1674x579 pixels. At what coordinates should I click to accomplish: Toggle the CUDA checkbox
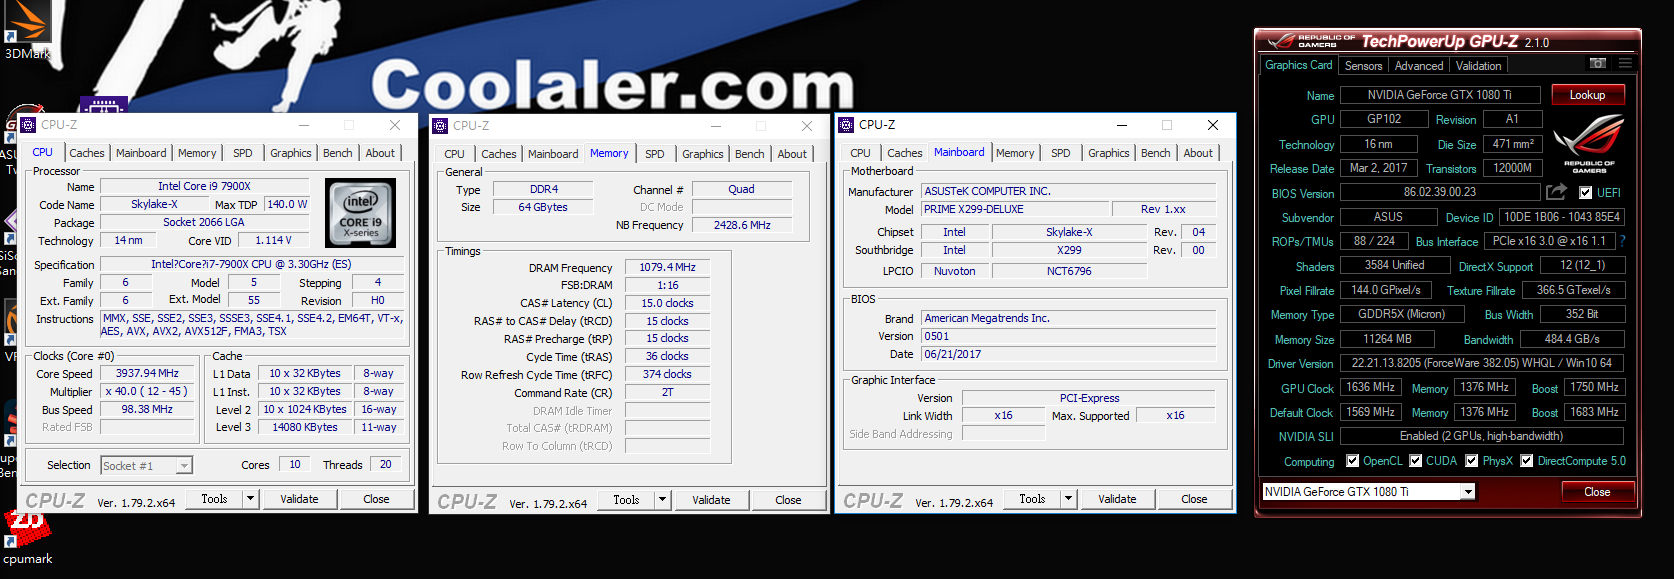tap(1415, 461)
